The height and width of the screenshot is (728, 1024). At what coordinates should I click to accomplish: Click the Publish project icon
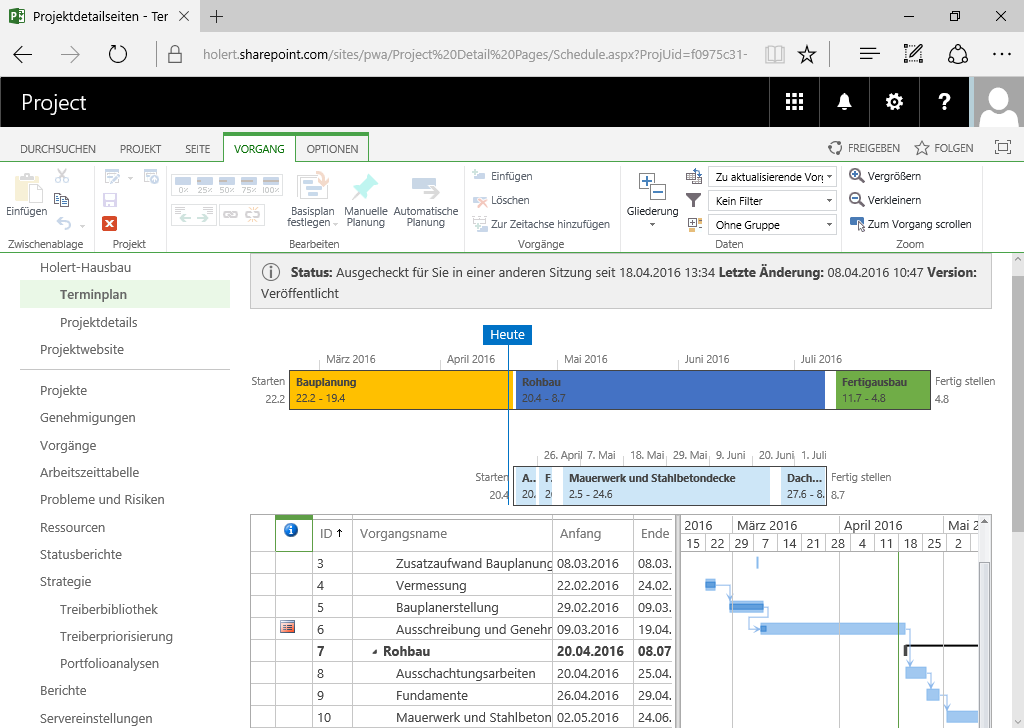click(x=152, y=176)
